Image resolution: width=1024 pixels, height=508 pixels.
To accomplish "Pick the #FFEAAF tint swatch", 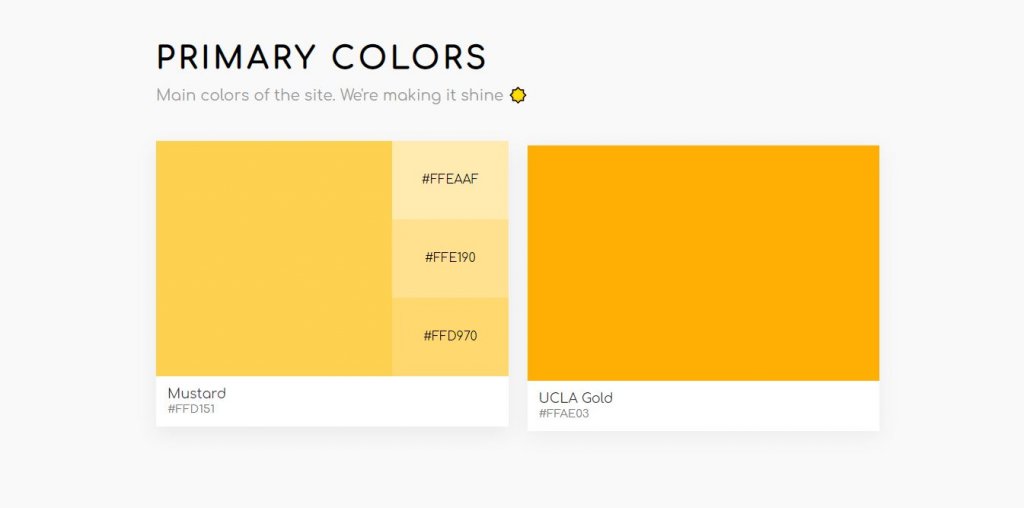I will click(x=450, y=180).
